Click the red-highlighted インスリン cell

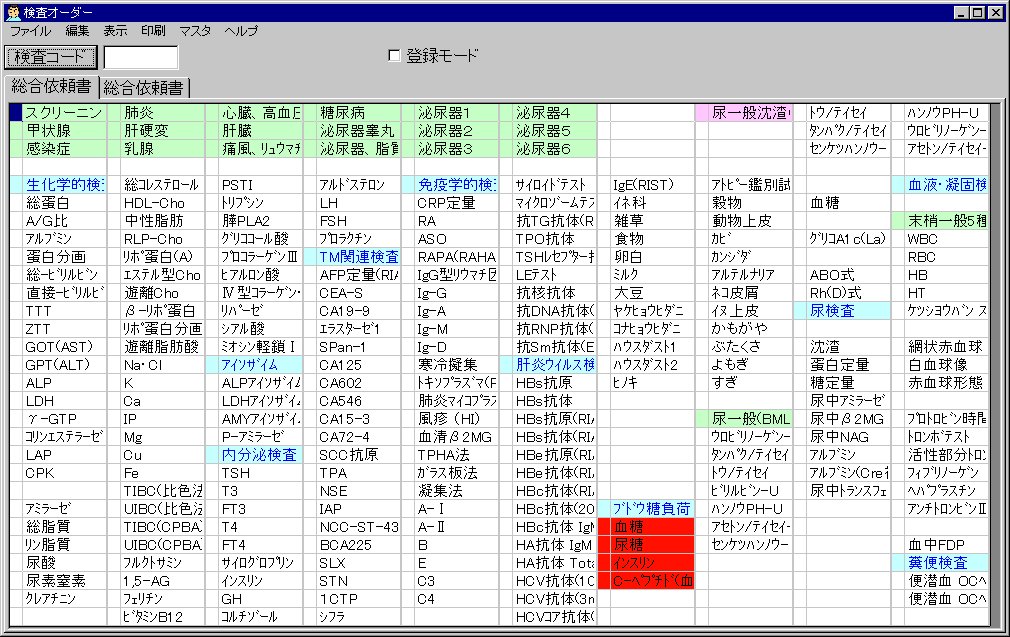tap(645, 562)
